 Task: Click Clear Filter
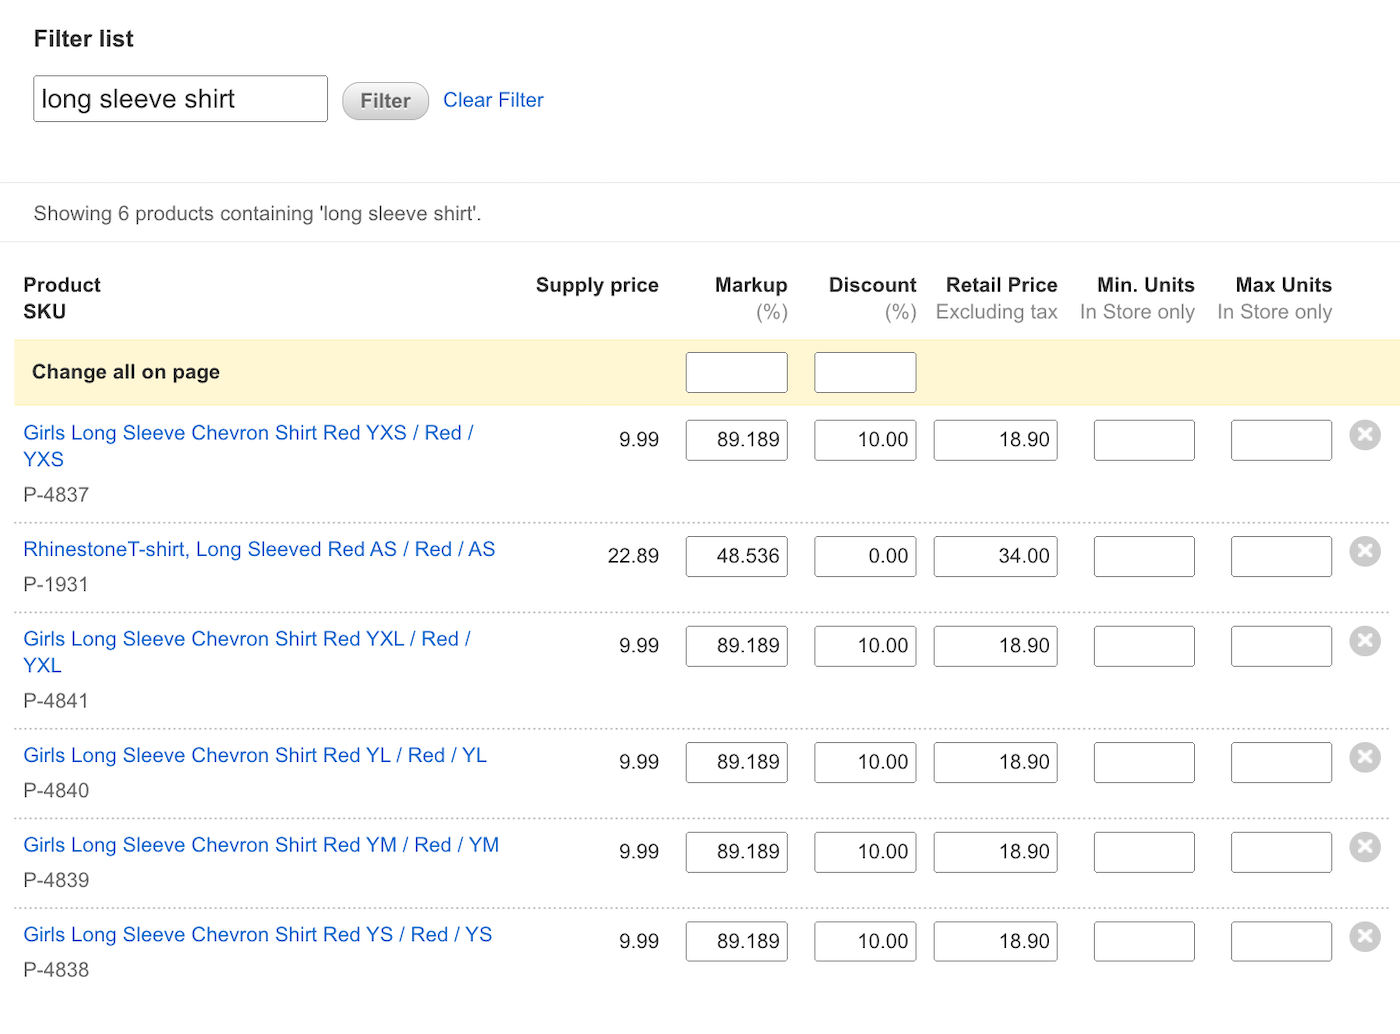coord(493,100)
